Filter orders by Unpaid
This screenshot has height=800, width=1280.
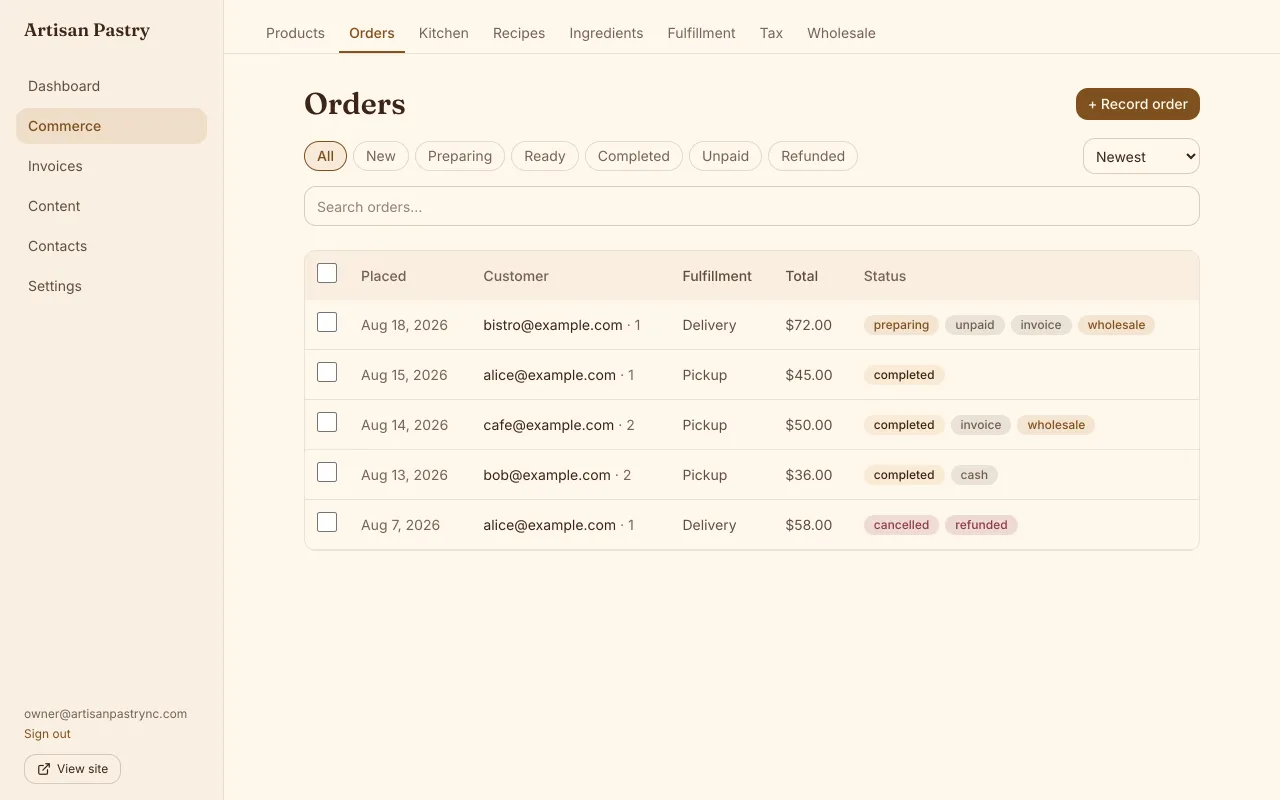[725, 156]
